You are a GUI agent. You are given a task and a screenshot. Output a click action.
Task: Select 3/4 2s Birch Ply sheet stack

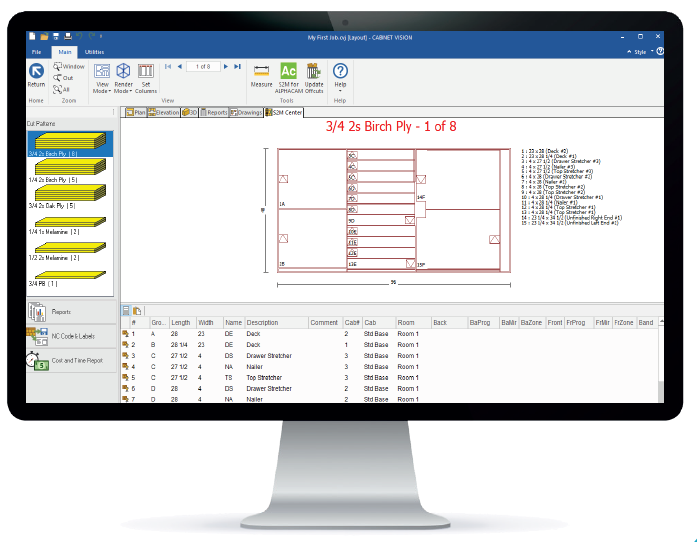(70, 144)
